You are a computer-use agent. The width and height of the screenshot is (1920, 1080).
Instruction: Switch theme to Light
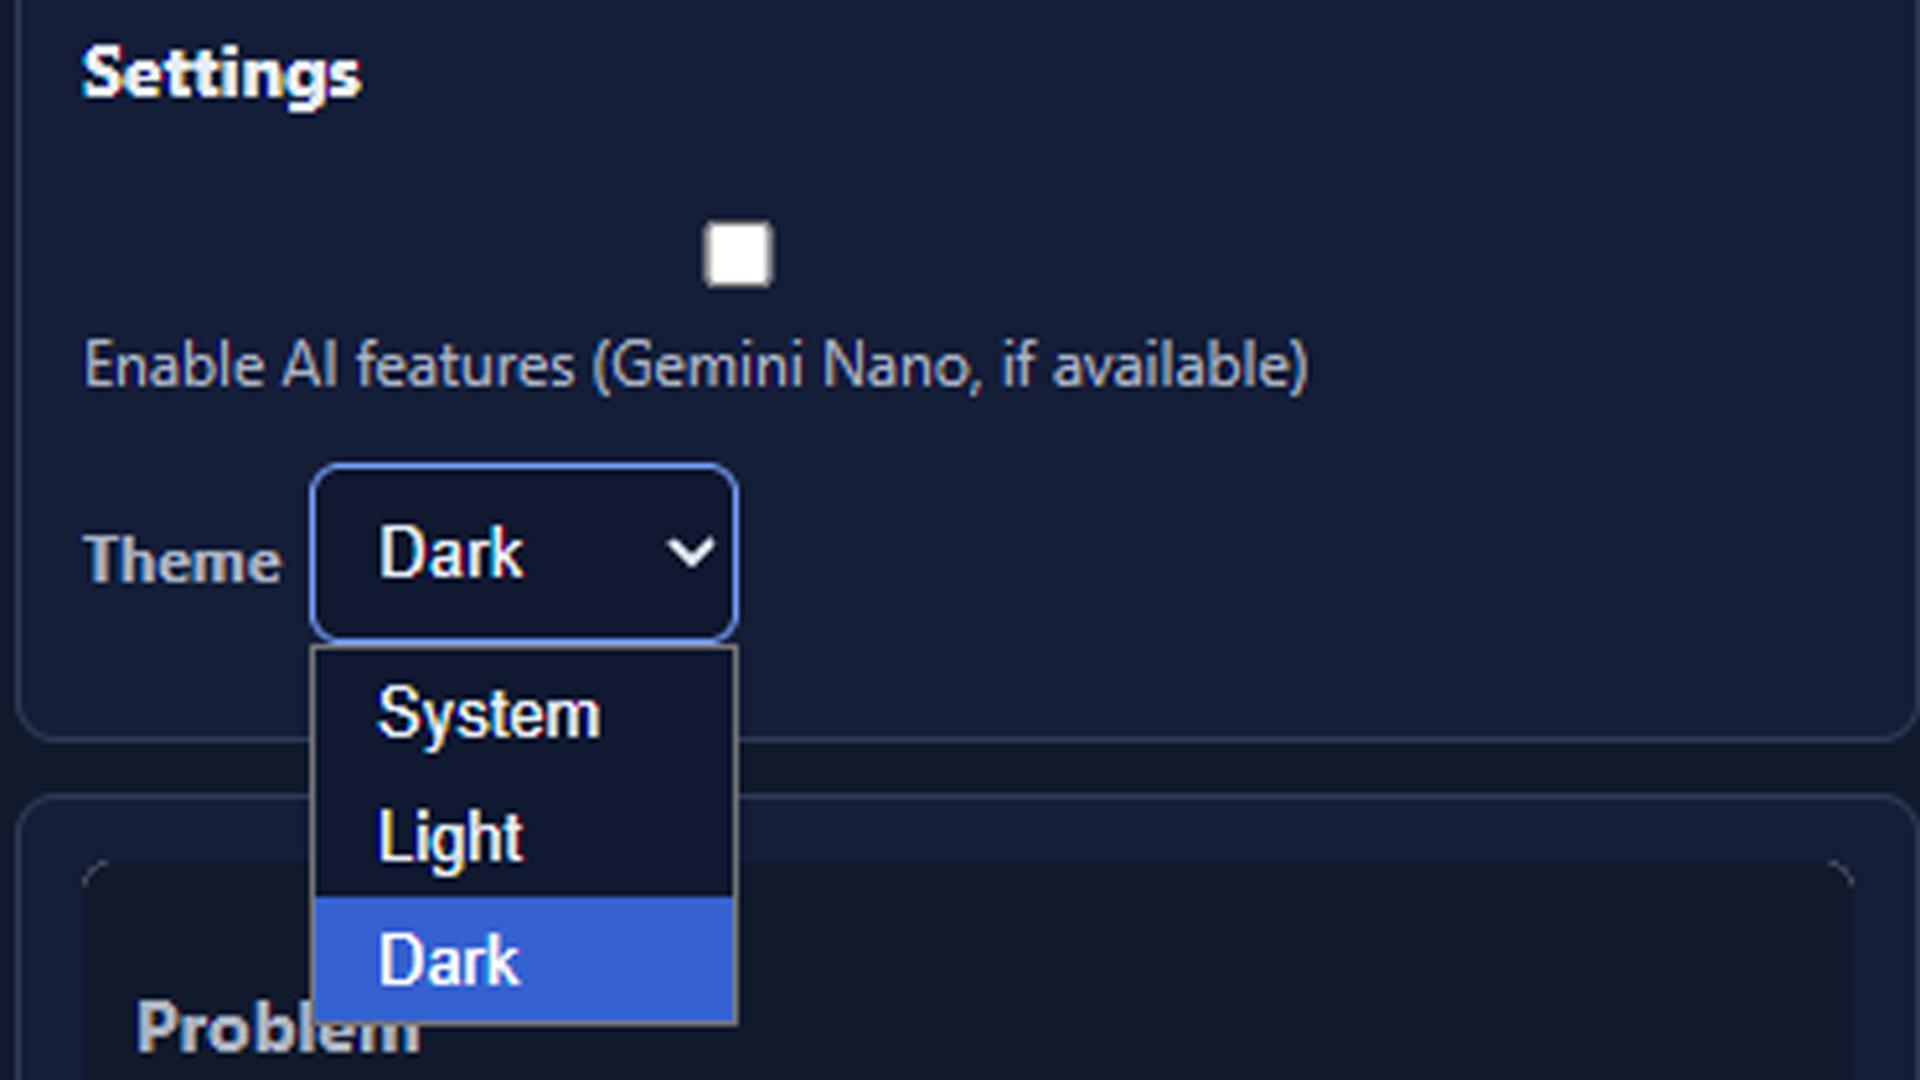pos(524,837)
